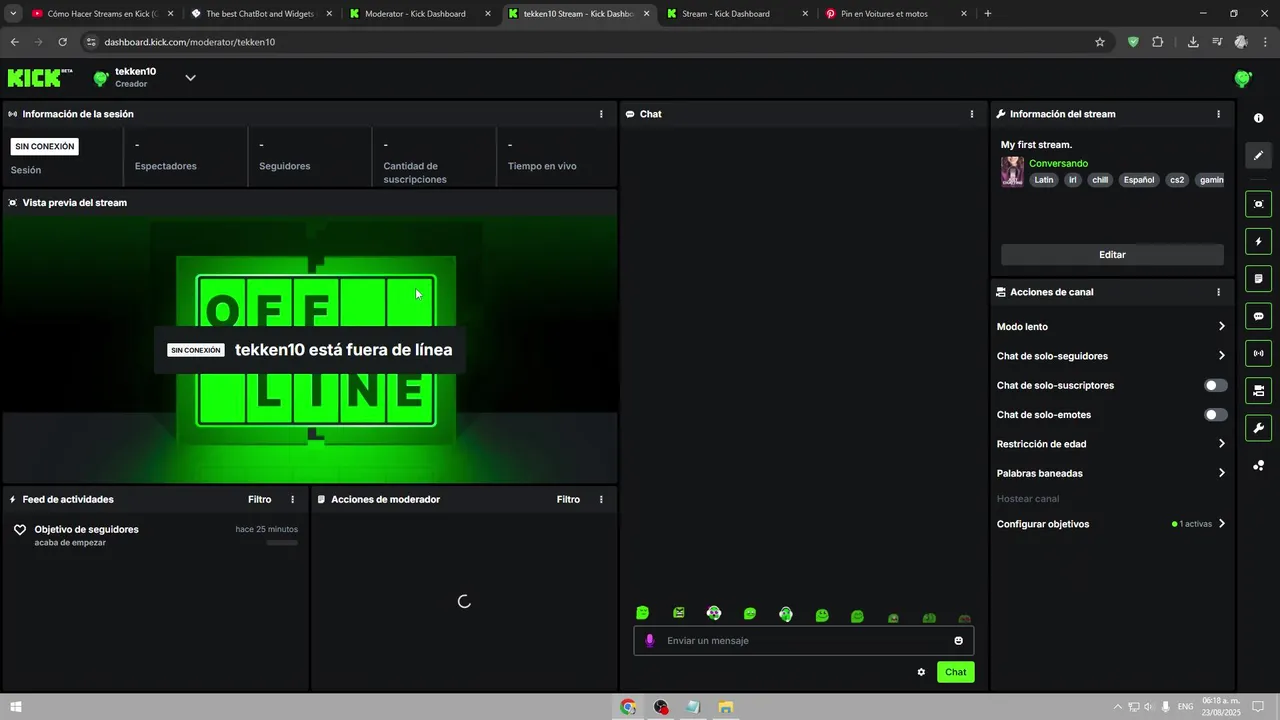1280x720 pixels.
Task: Open the wrench tools sidebar icon
Action: click(x=1258, y=428)
